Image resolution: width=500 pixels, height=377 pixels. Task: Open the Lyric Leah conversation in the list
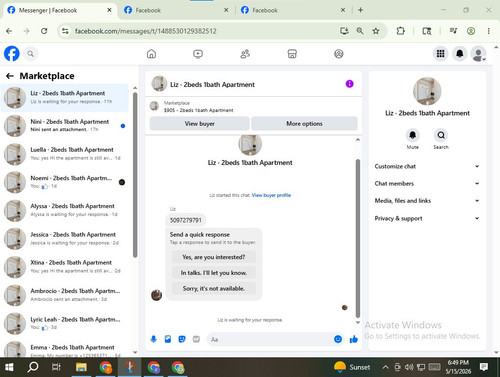coord(65,323)
